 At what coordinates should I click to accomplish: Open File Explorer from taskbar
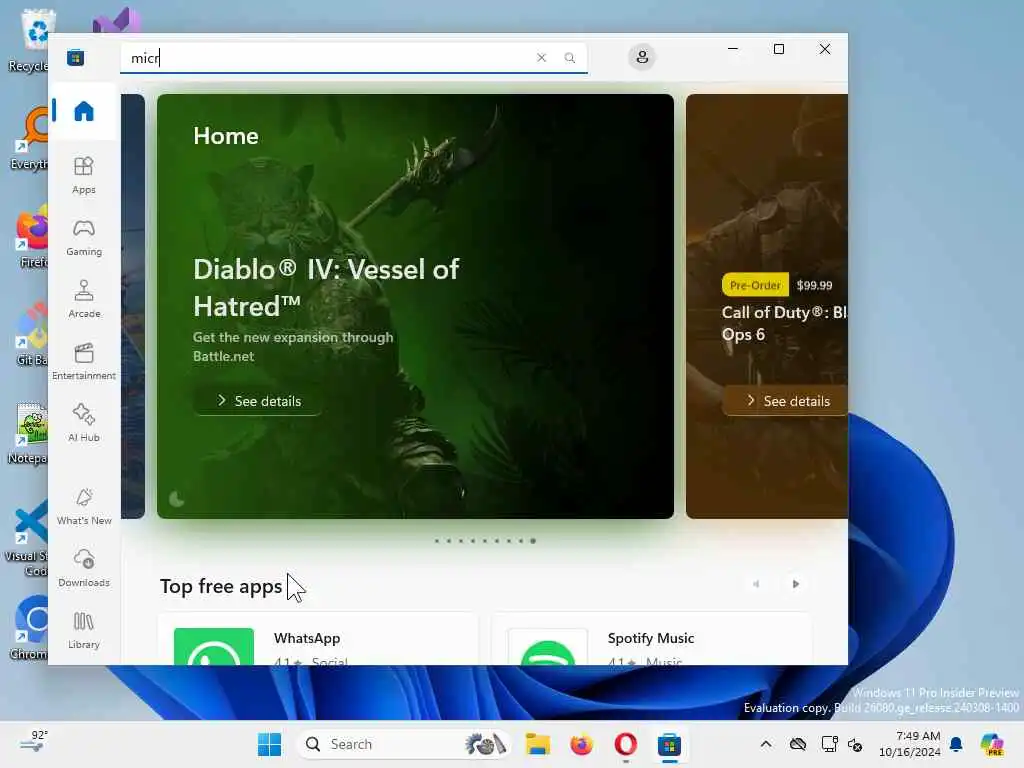click(x=537, y=744)
